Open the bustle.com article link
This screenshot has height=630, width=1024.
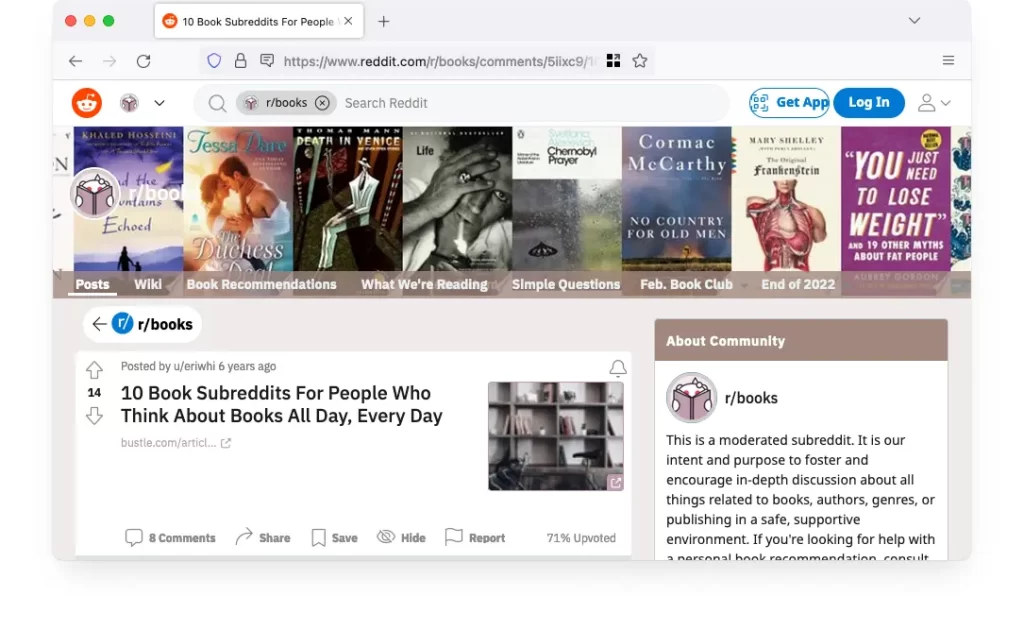click(x=176, y=443)
